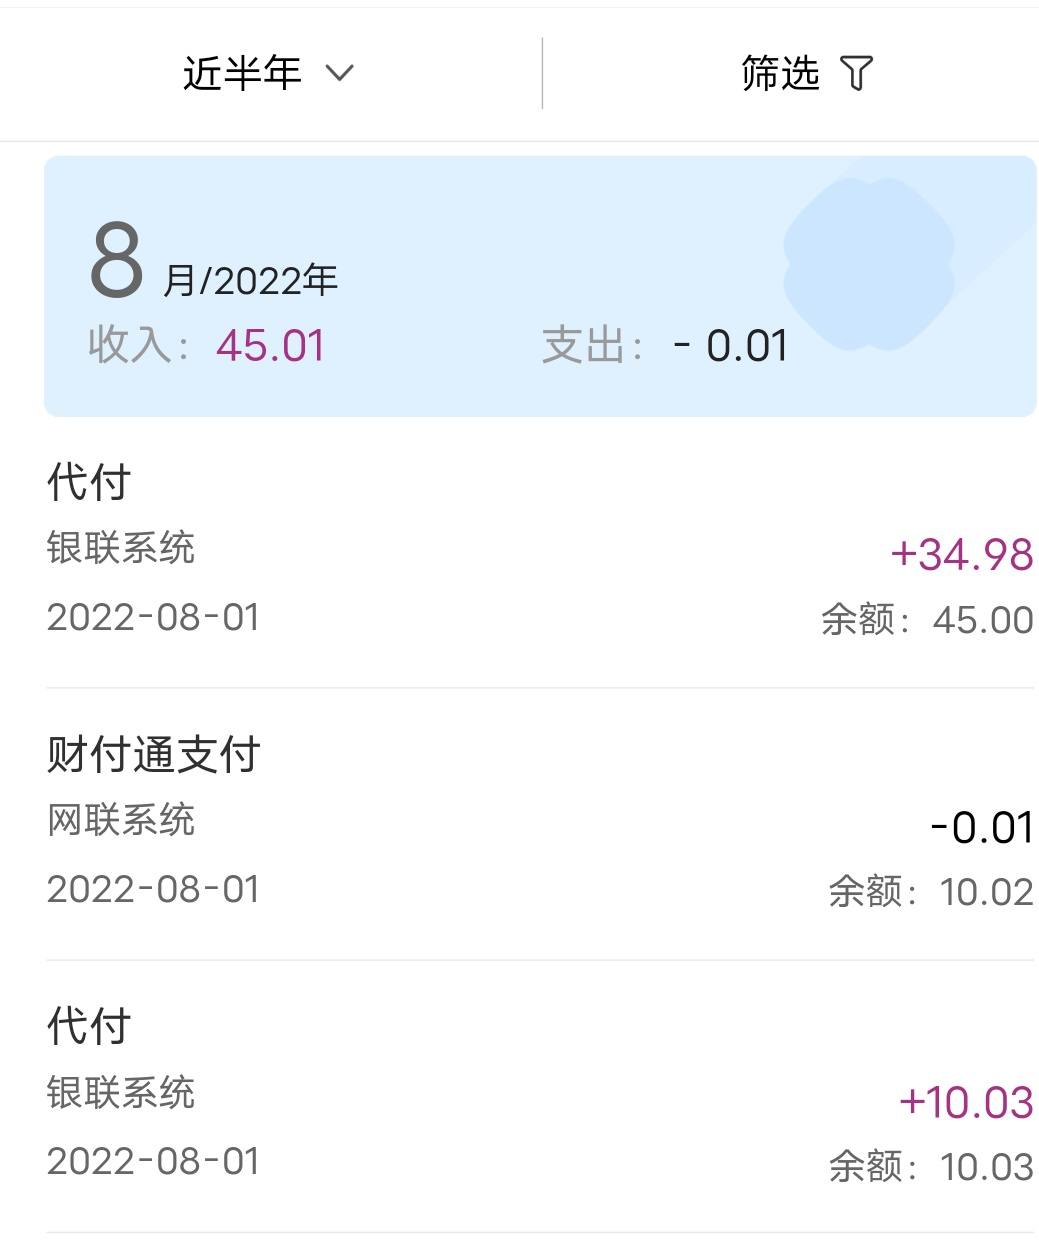Click balance 余额 45.00 text
This screenshot has height=1242, width=1039.
[x=927, y=620]
